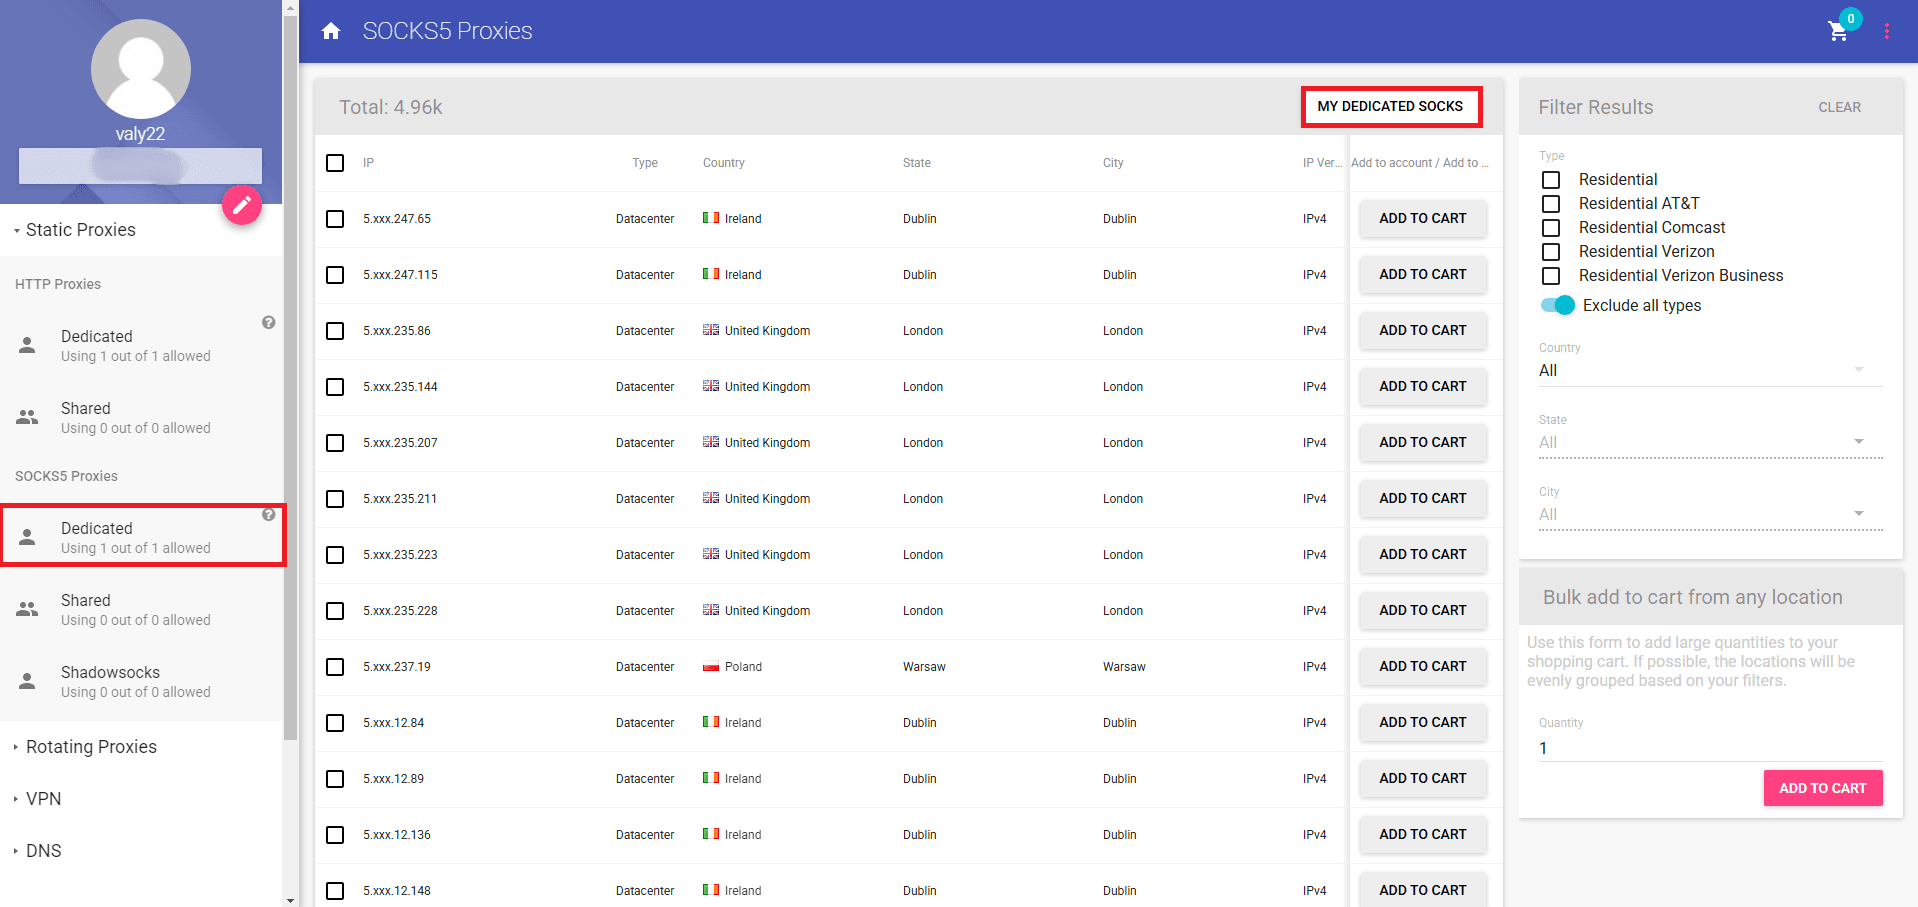
Task: Click help icon beside SOCKS5 Dedicated
Action: pos(268,514)
